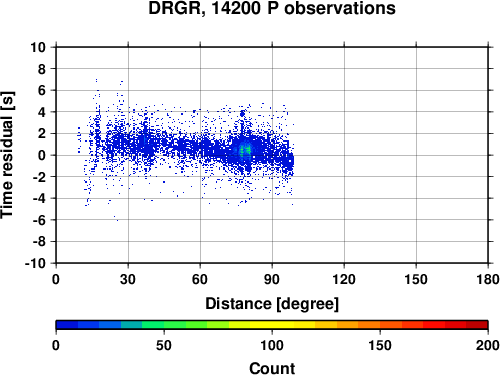
Task: Click the dark red end of the colorbar
Action: 477,325
